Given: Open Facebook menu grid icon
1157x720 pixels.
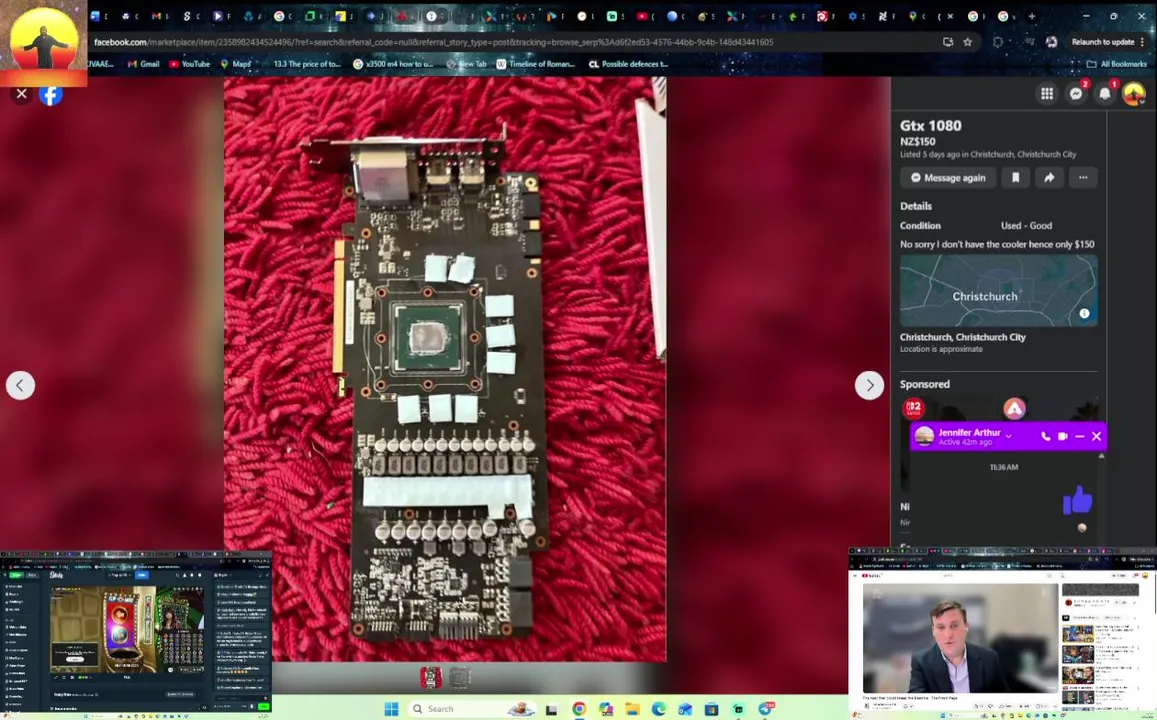Looking at the screenshot, I should click(1046, 93).
